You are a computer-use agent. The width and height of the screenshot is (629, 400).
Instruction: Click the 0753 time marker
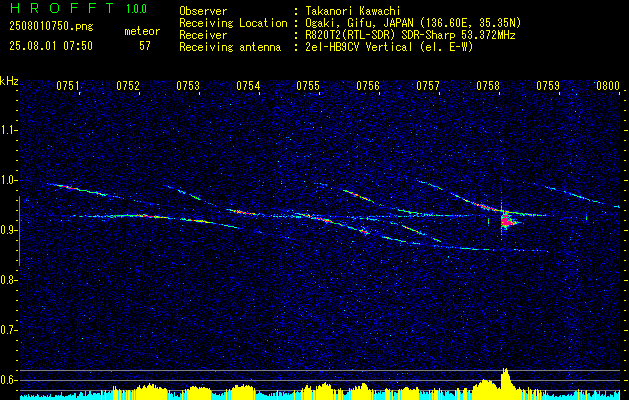[188, 86]
